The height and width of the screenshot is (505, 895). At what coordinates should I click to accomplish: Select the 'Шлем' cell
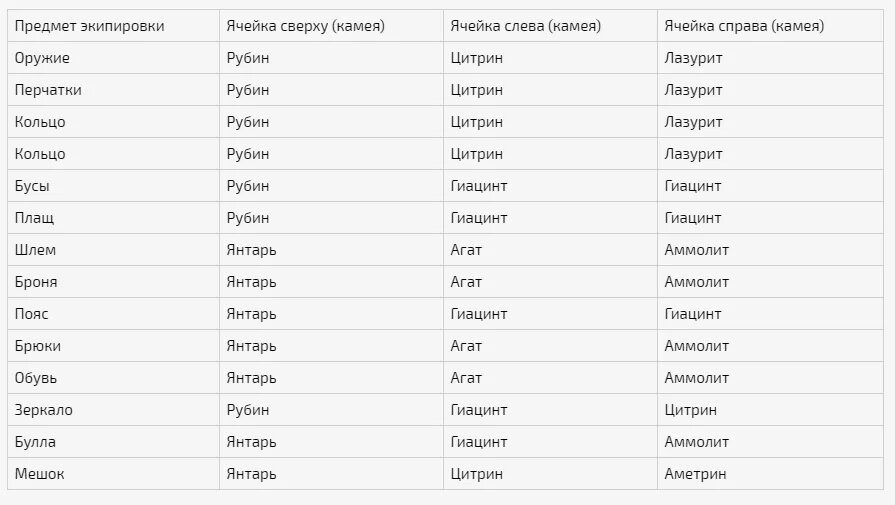coord(113,249)
